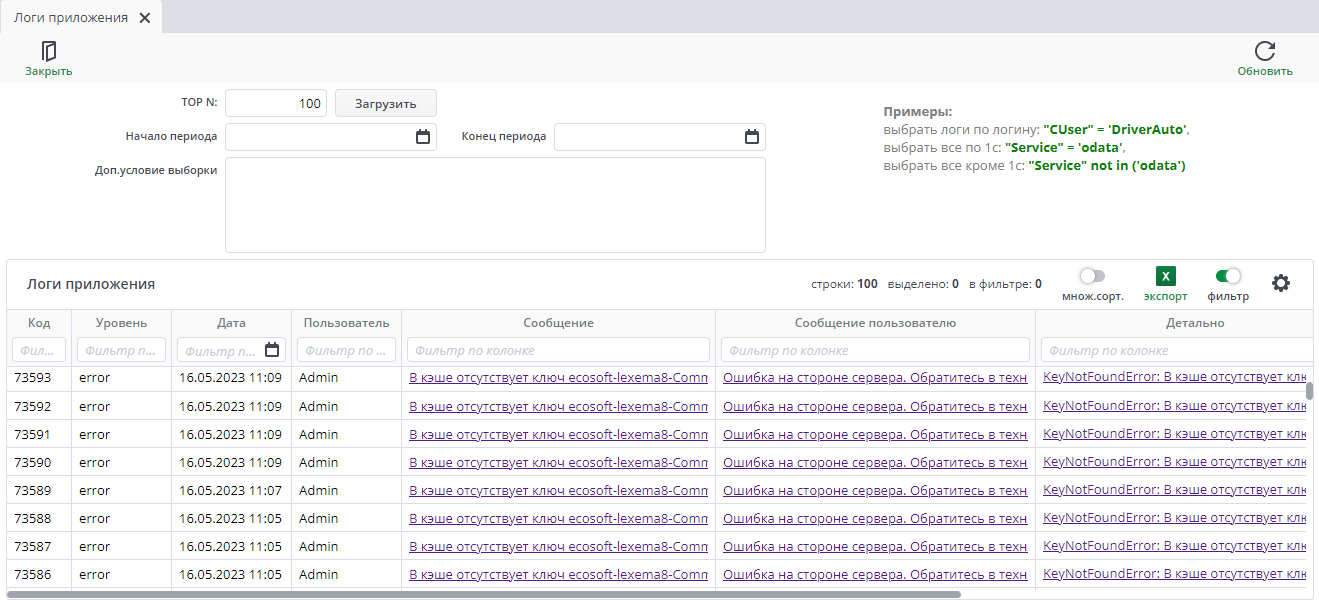The image size is (1319, 603).
Task: Turn off the фильтр toggle
Action: tap(1227, 276)
